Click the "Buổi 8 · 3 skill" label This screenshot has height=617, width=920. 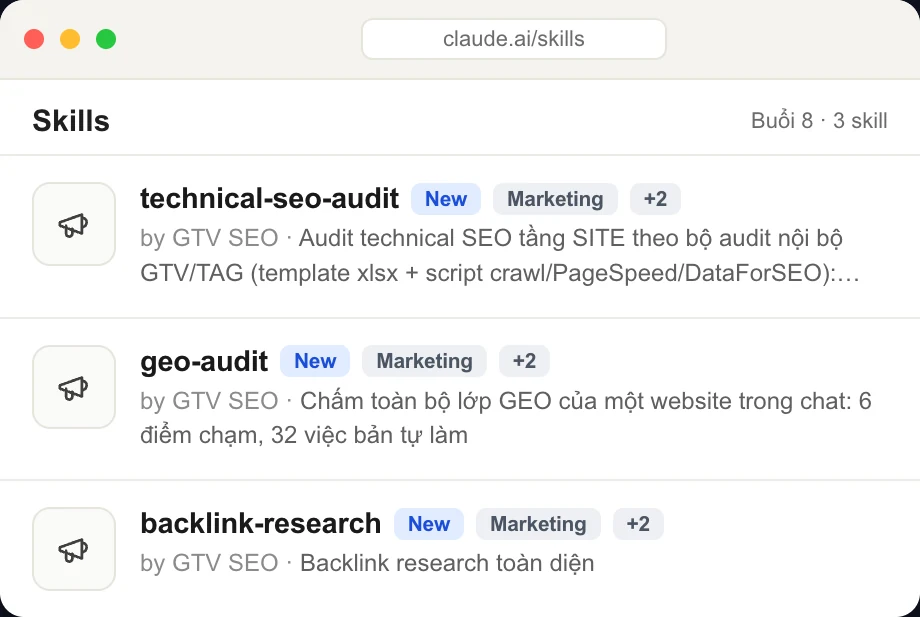pyautogui.click(x=819, y=121)
